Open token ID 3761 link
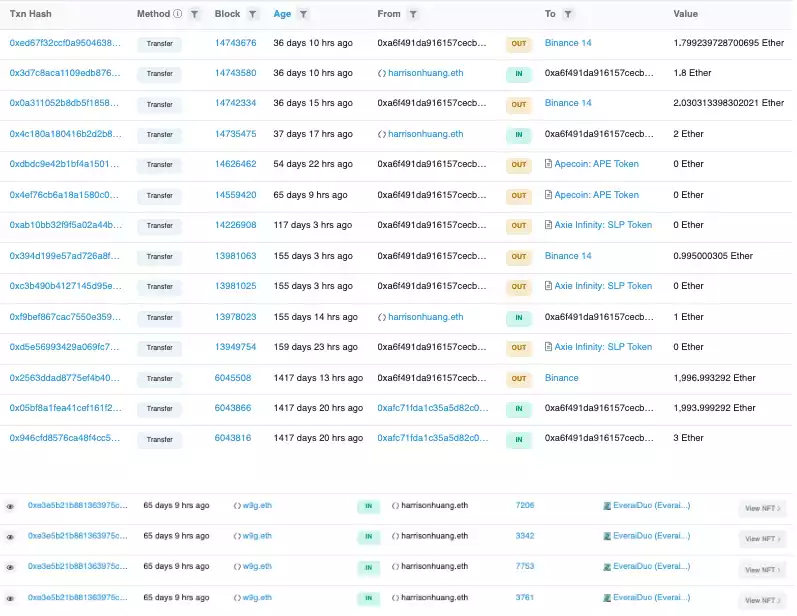The width and height of the screenshot is (797, 616). click(x=525, y=597)
